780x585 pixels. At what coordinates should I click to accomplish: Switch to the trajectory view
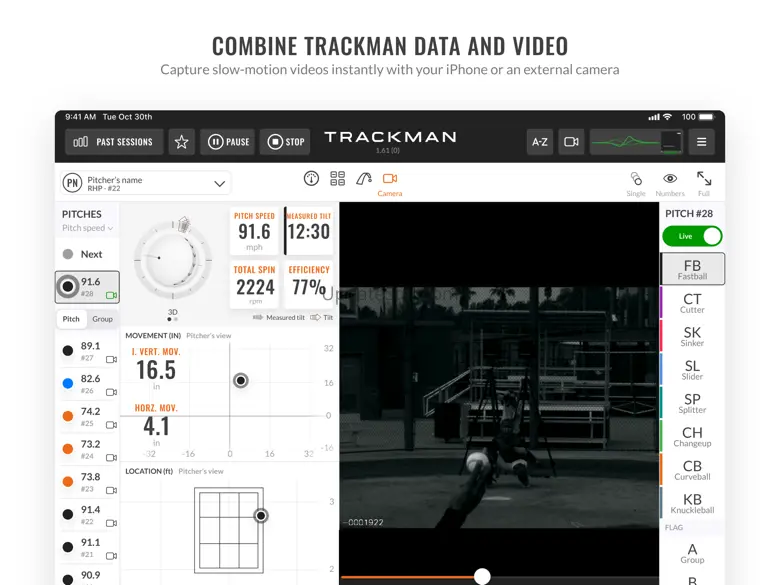coord(364,178)
